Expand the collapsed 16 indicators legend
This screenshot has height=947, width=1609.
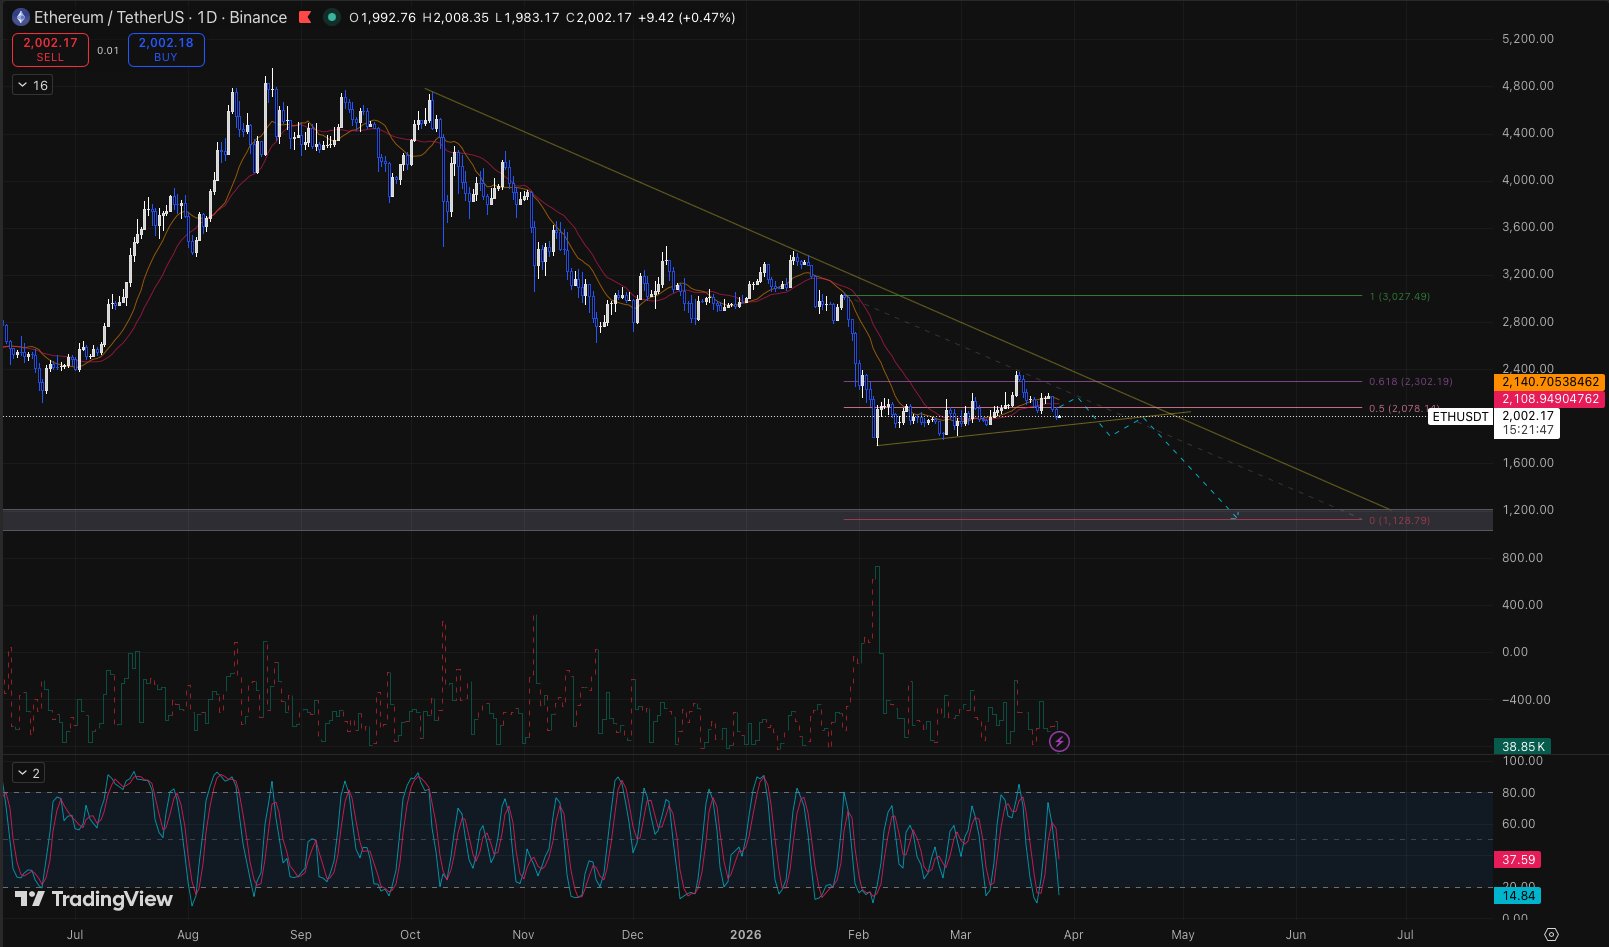click(31, 85)
